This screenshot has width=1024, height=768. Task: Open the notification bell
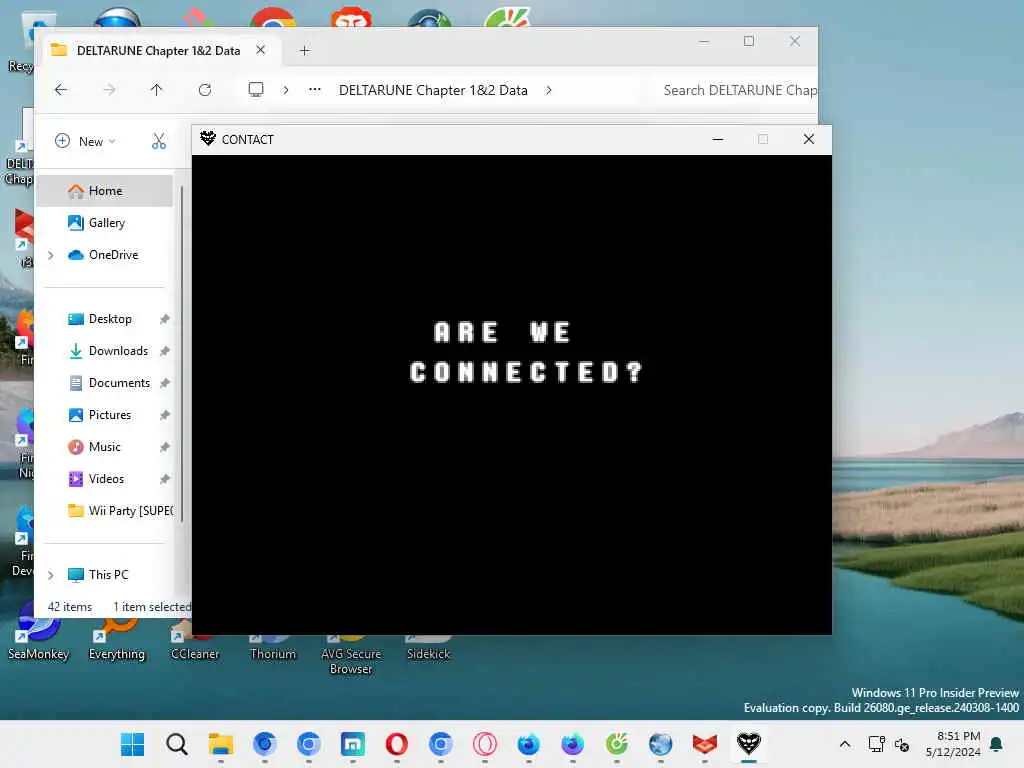tap(997, 744)
